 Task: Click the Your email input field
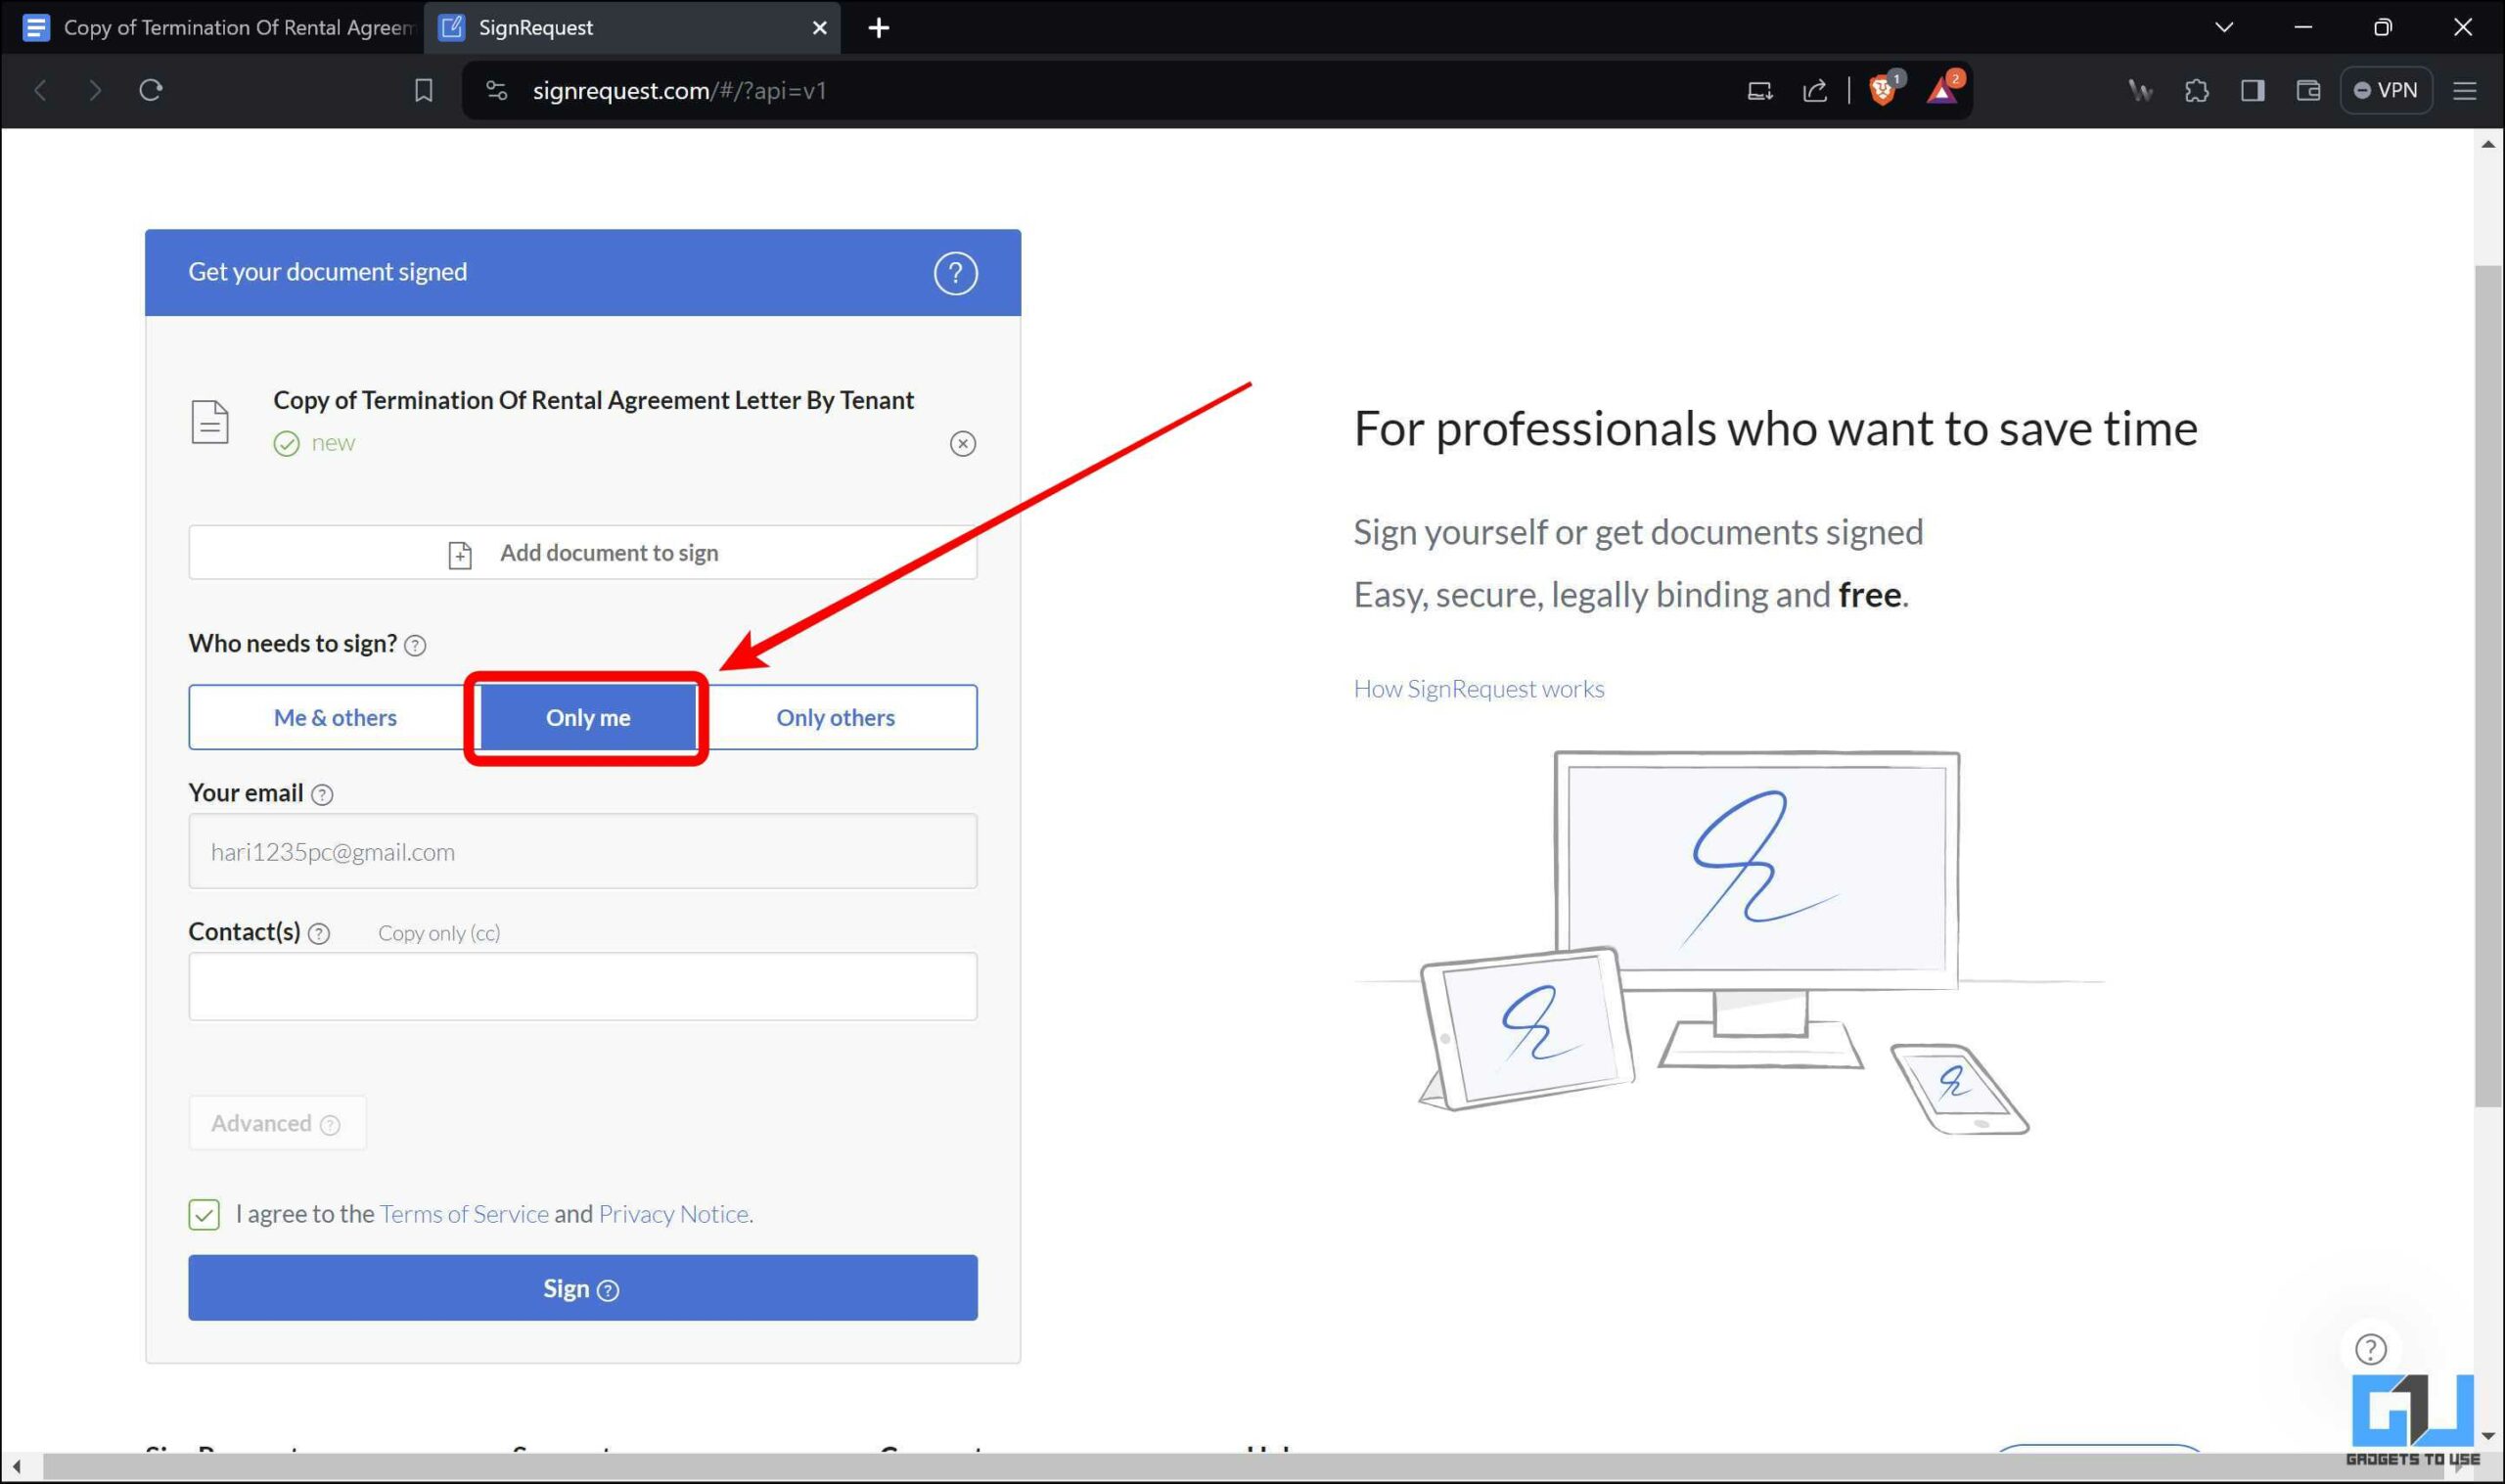(x=582, y=851)
